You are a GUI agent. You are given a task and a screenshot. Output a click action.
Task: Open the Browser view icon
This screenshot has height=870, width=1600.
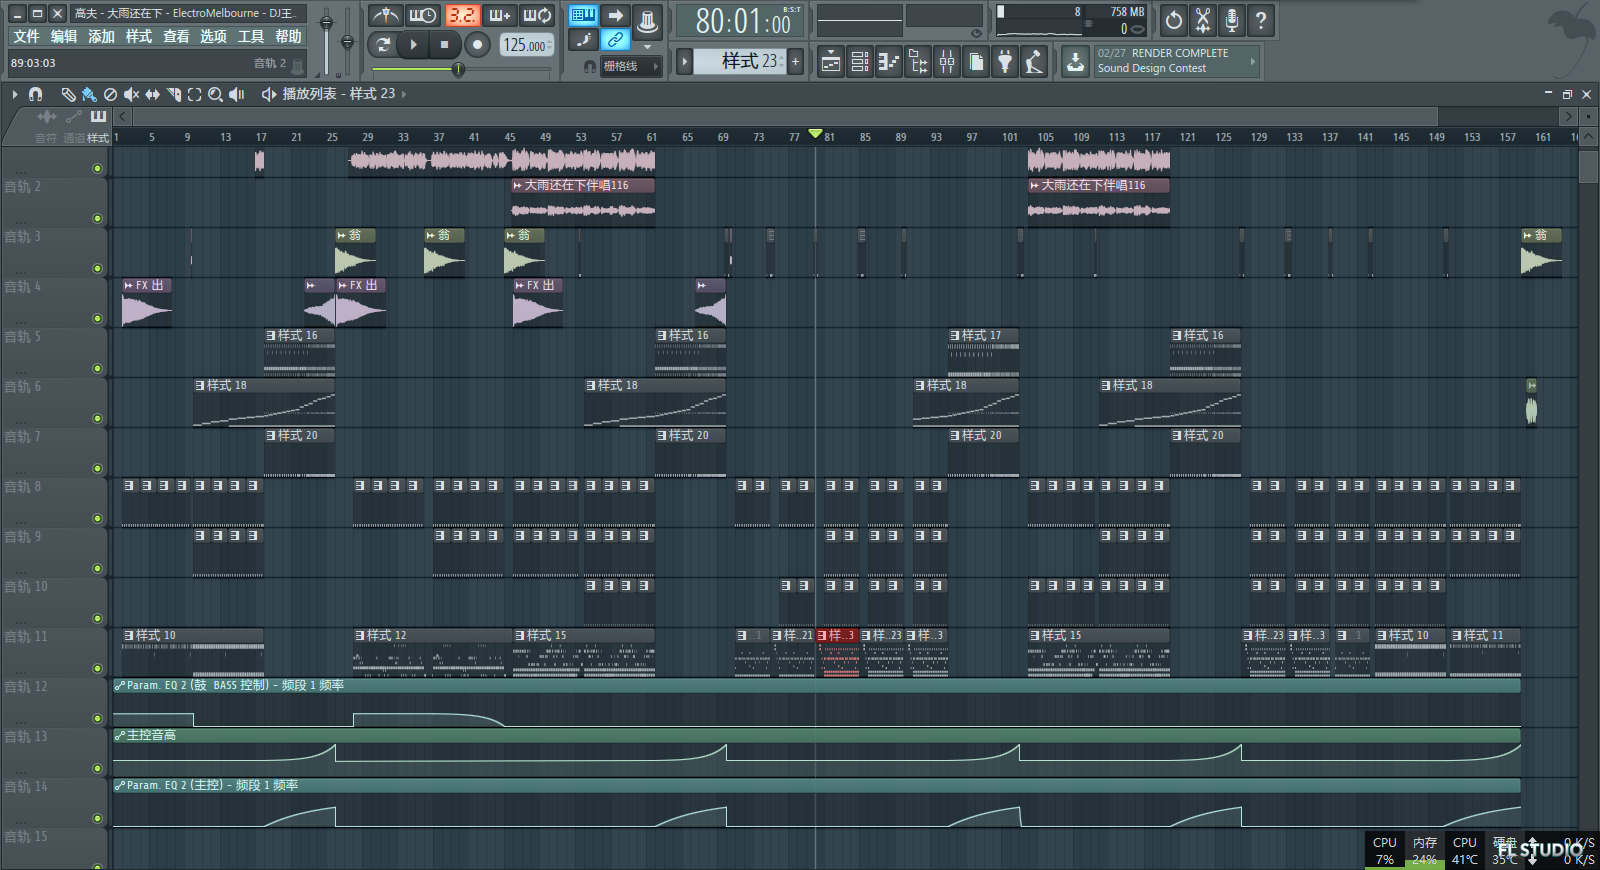tap(918, 62)
